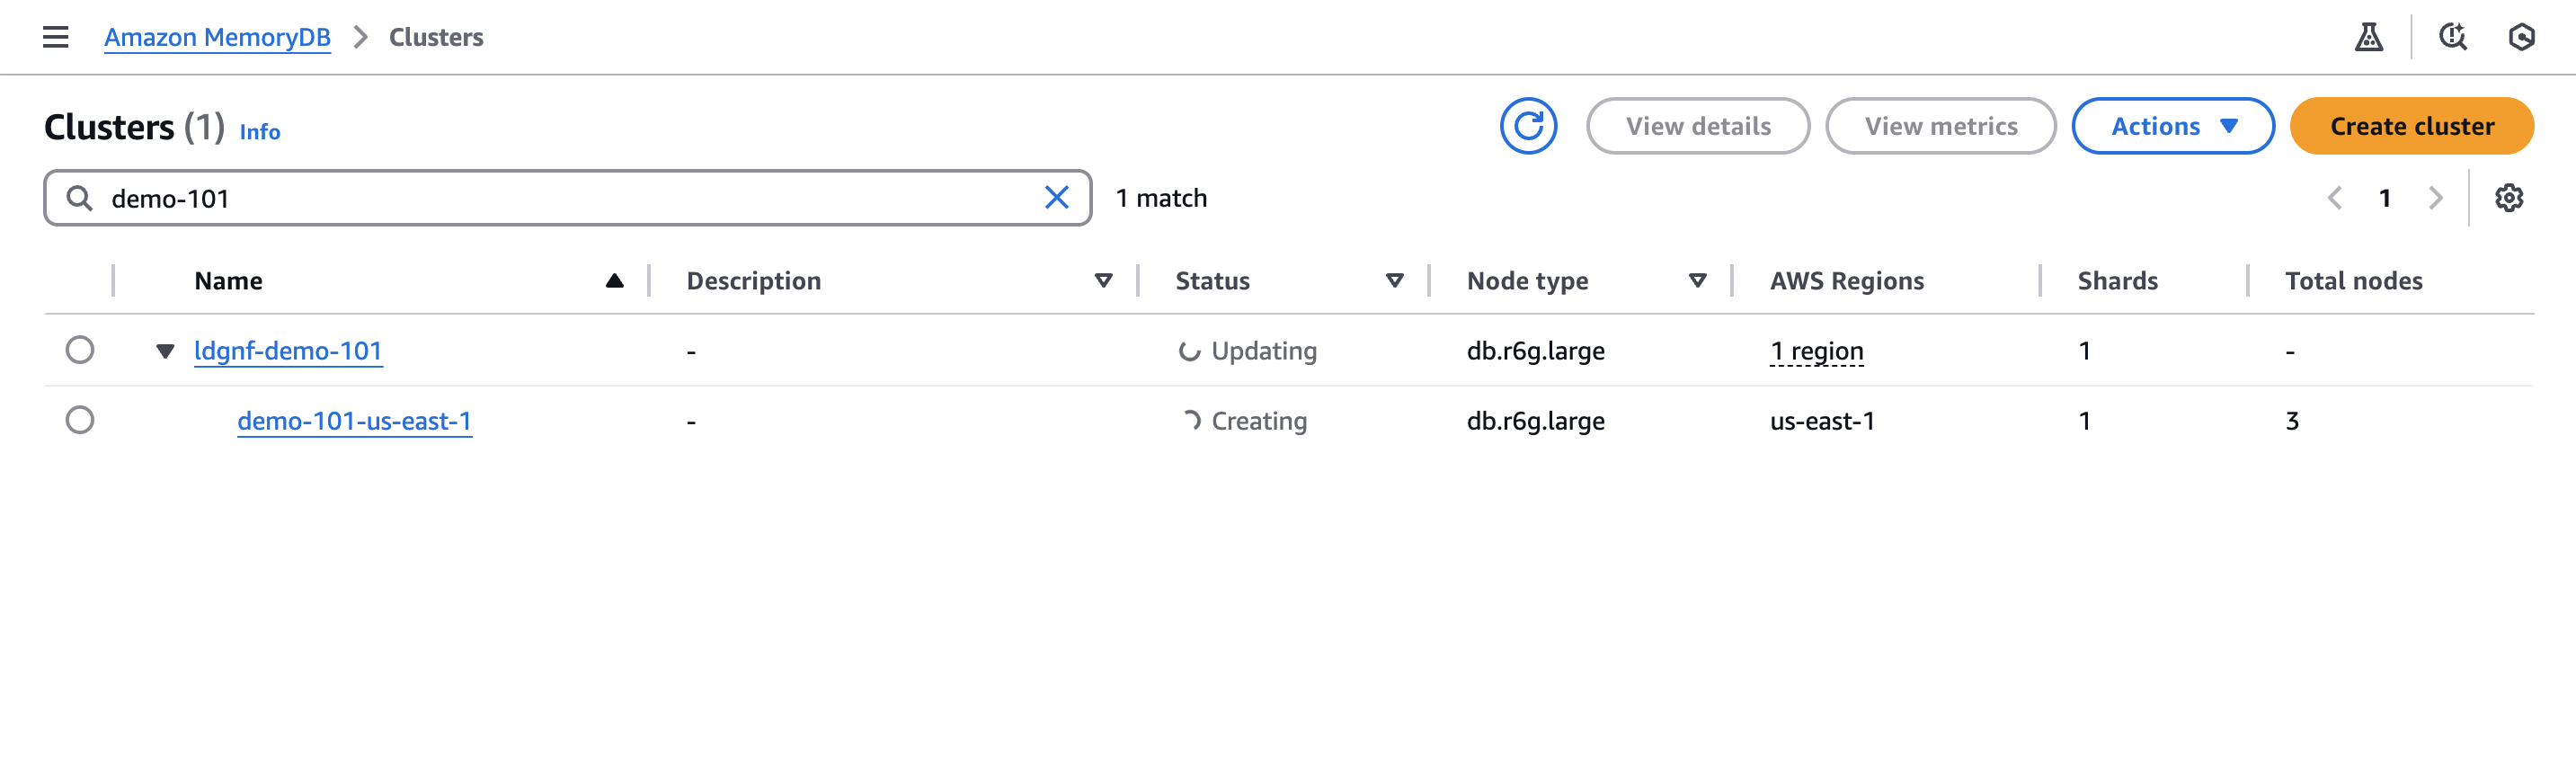2576x782 pixels.
Task: Open the Status column filter dropdown
Action: (x=1393, y=281)
